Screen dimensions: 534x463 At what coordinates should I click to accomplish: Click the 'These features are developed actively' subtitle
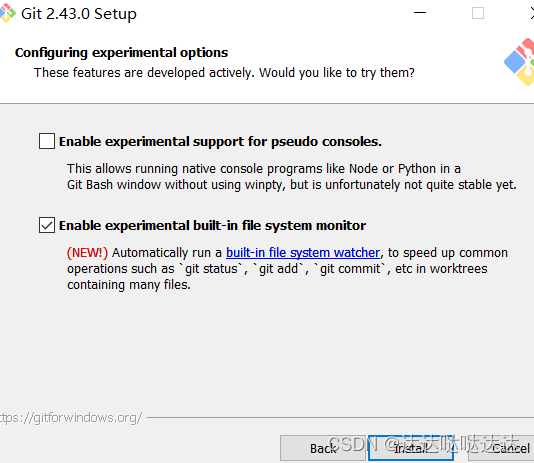click(x=224, y=73)
